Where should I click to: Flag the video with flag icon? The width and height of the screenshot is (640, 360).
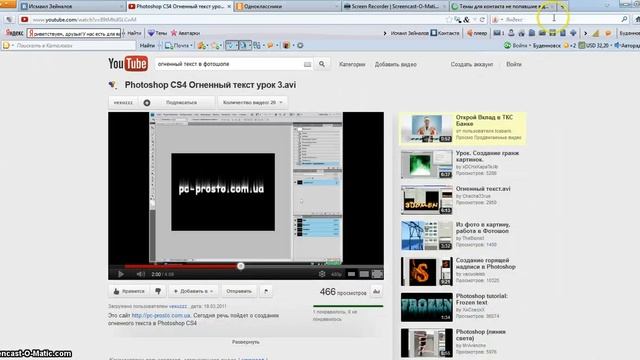266,291
